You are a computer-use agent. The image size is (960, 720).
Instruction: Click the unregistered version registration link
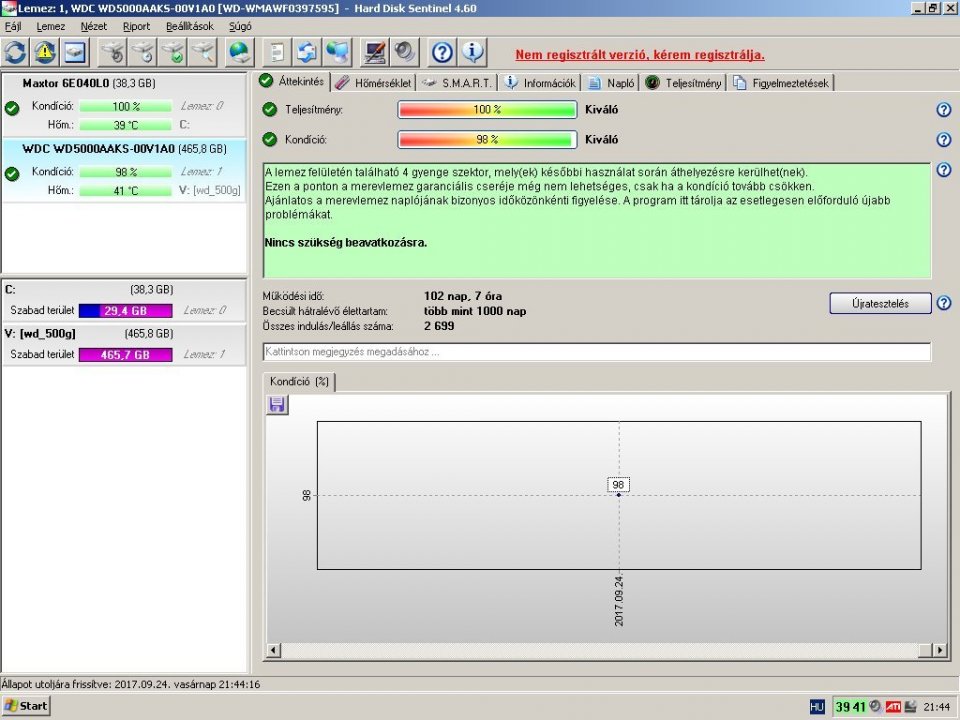640,54
